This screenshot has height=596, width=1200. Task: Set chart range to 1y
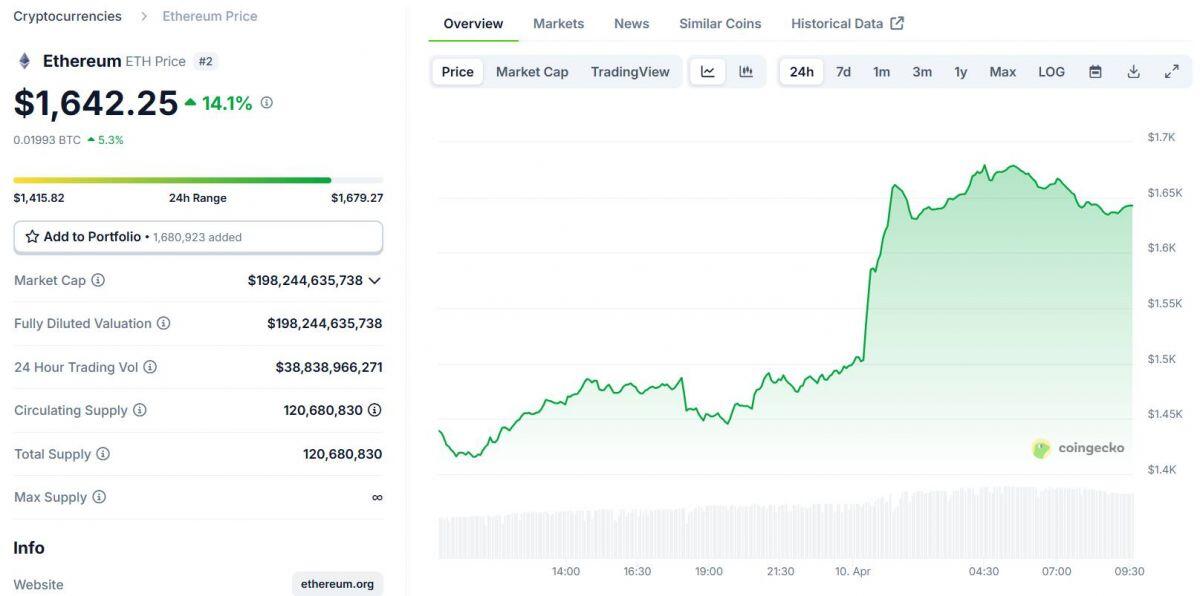click(x=961, y=72)
